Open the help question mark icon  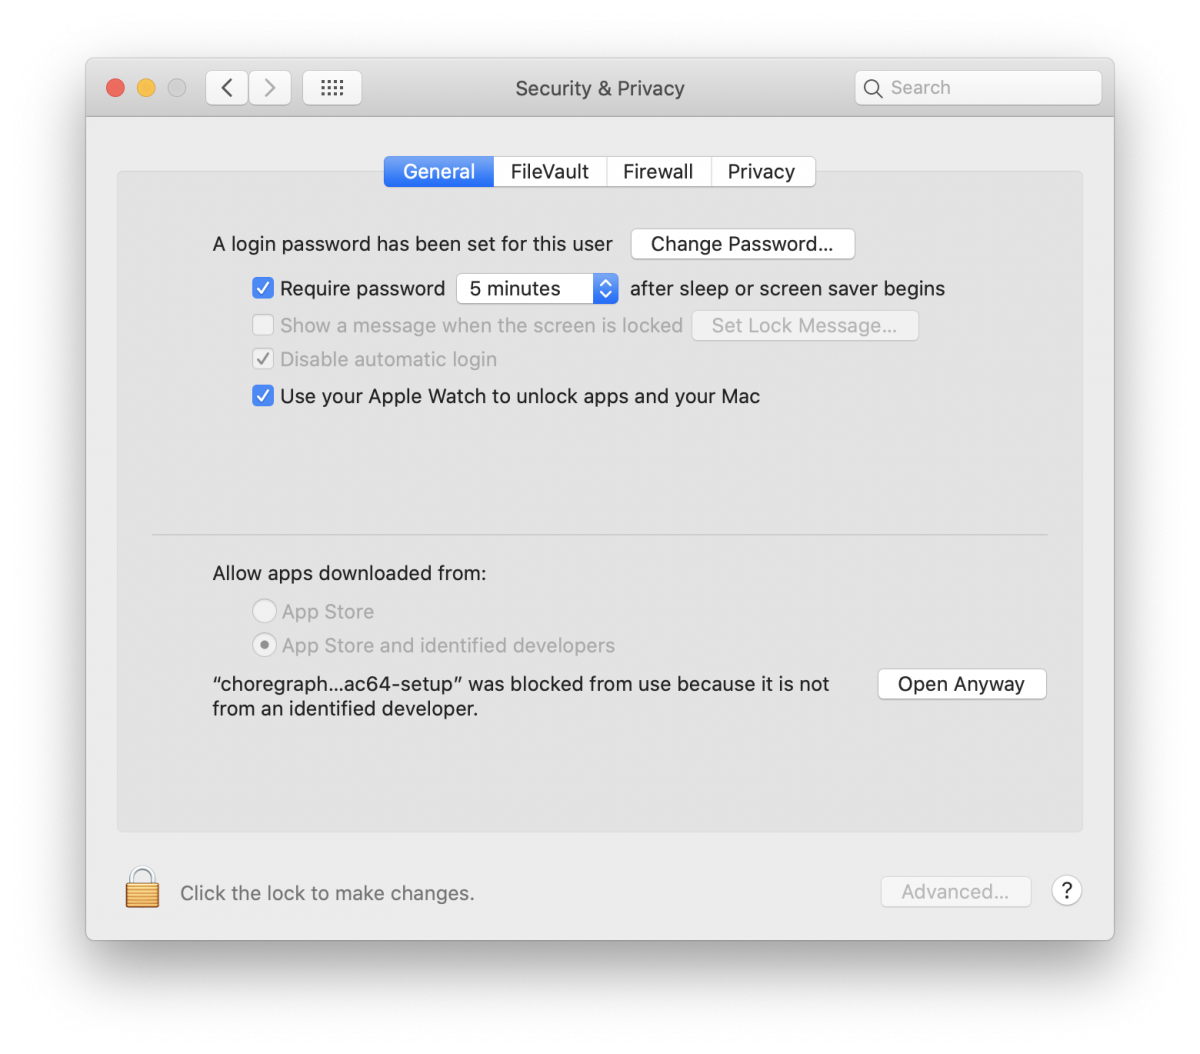(x=1067, y=890)
